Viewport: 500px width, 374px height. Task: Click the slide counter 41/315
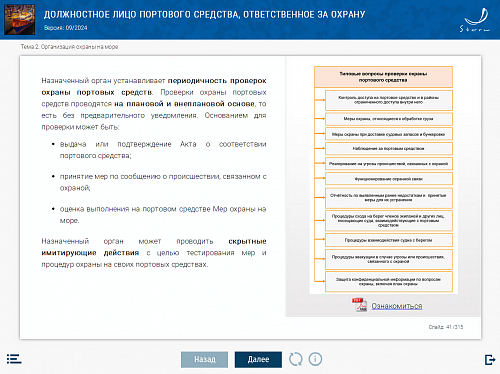[x=446, y=327]
